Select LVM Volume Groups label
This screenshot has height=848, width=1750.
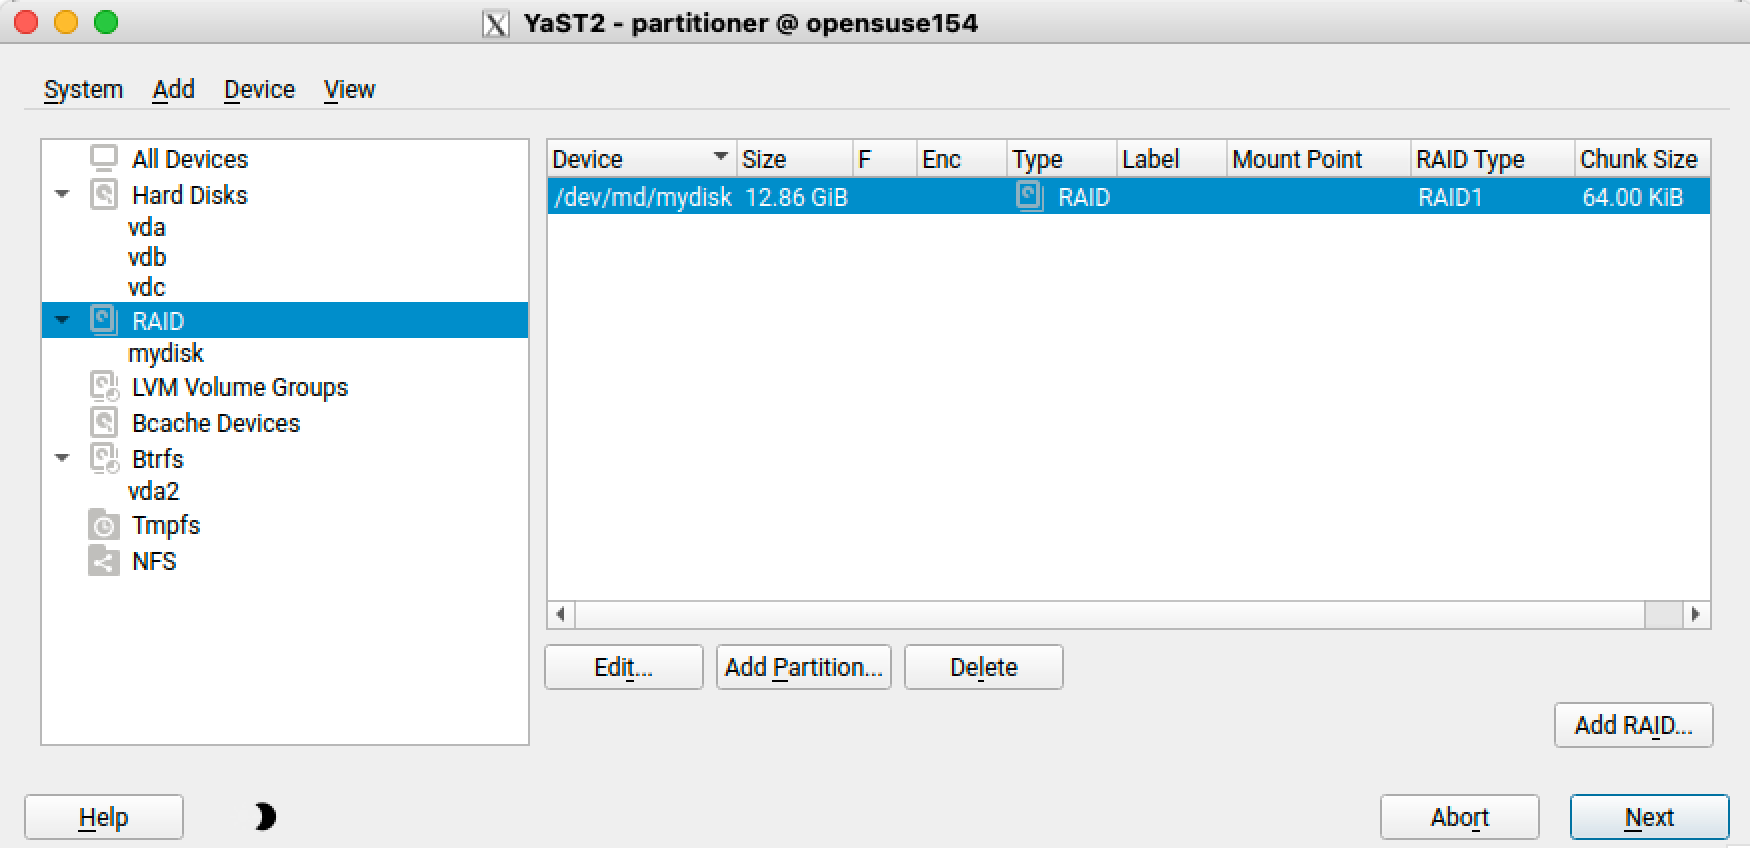pos(240,387)
